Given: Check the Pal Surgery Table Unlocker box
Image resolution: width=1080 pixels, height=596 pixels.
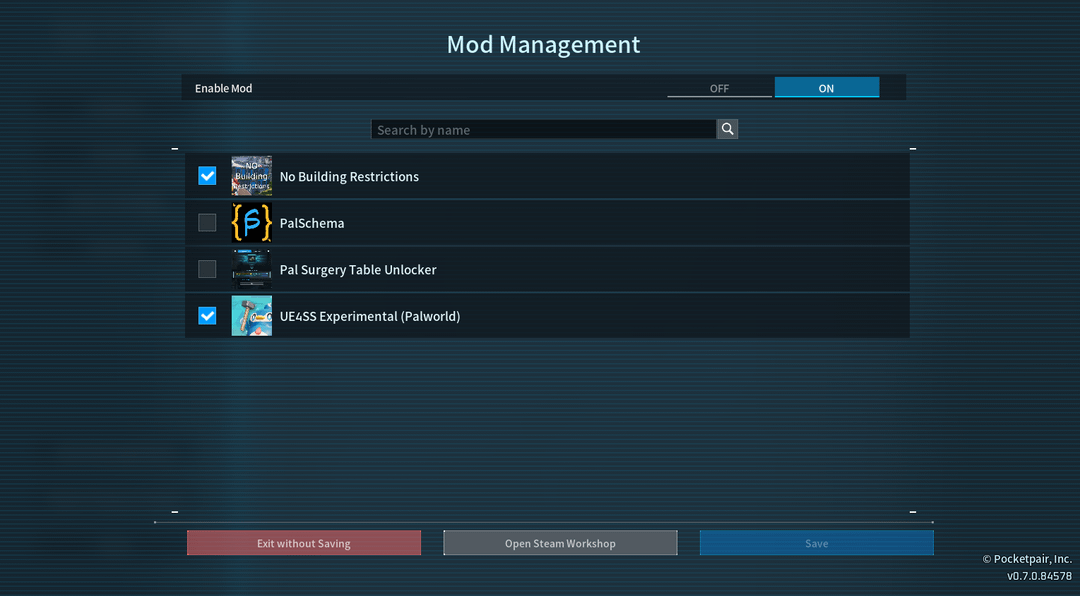Looking at the screenshot, I should tap(207, 269).
